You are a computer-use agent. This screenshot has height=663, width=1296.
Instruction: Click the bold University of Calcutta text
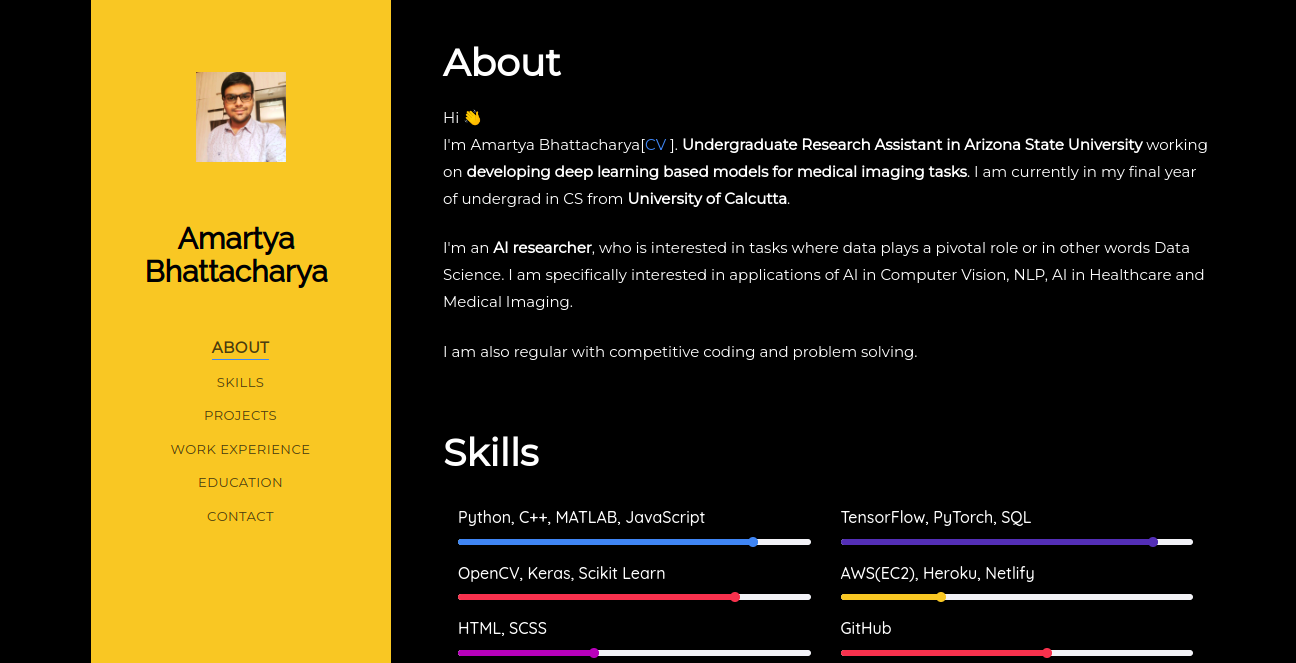706,198
